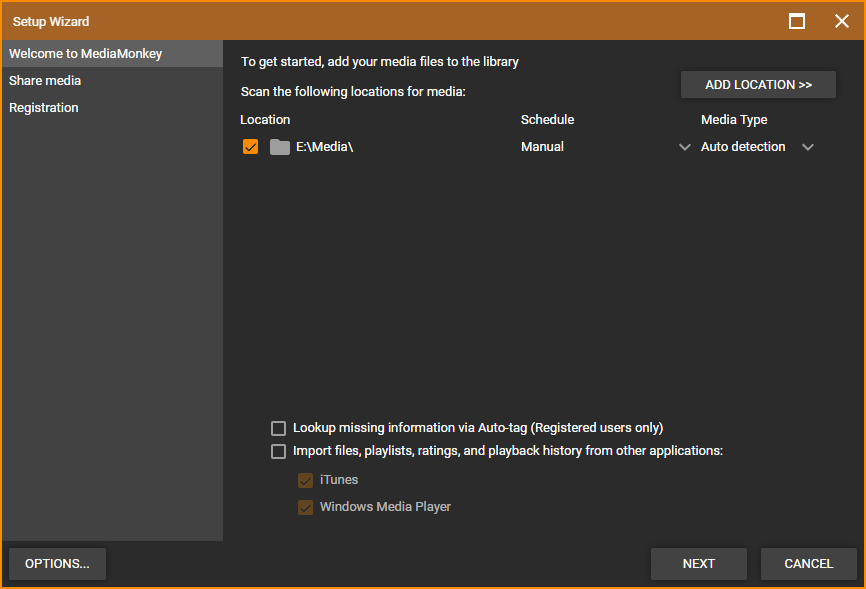Toggle the iTunes import checkbox

305,480
